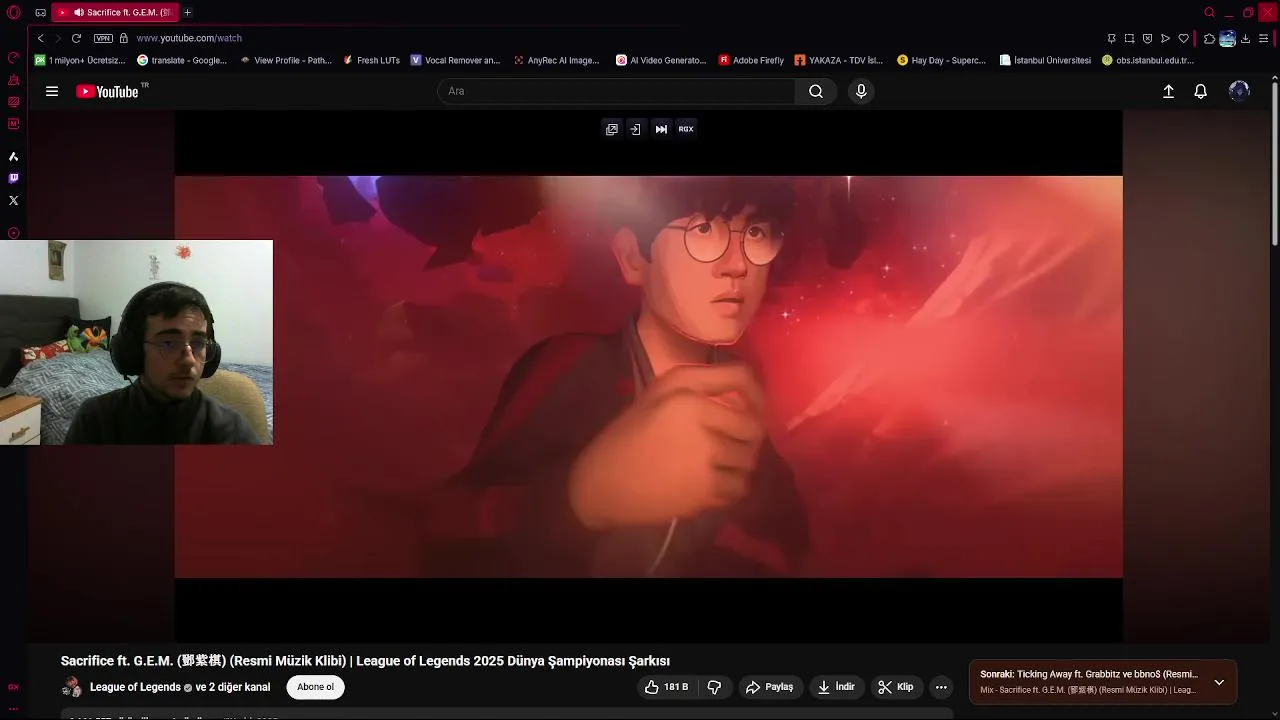Subscribe with 'Abone ol' button
This screenshot has width=1280, height=720.
click(315, 687)
